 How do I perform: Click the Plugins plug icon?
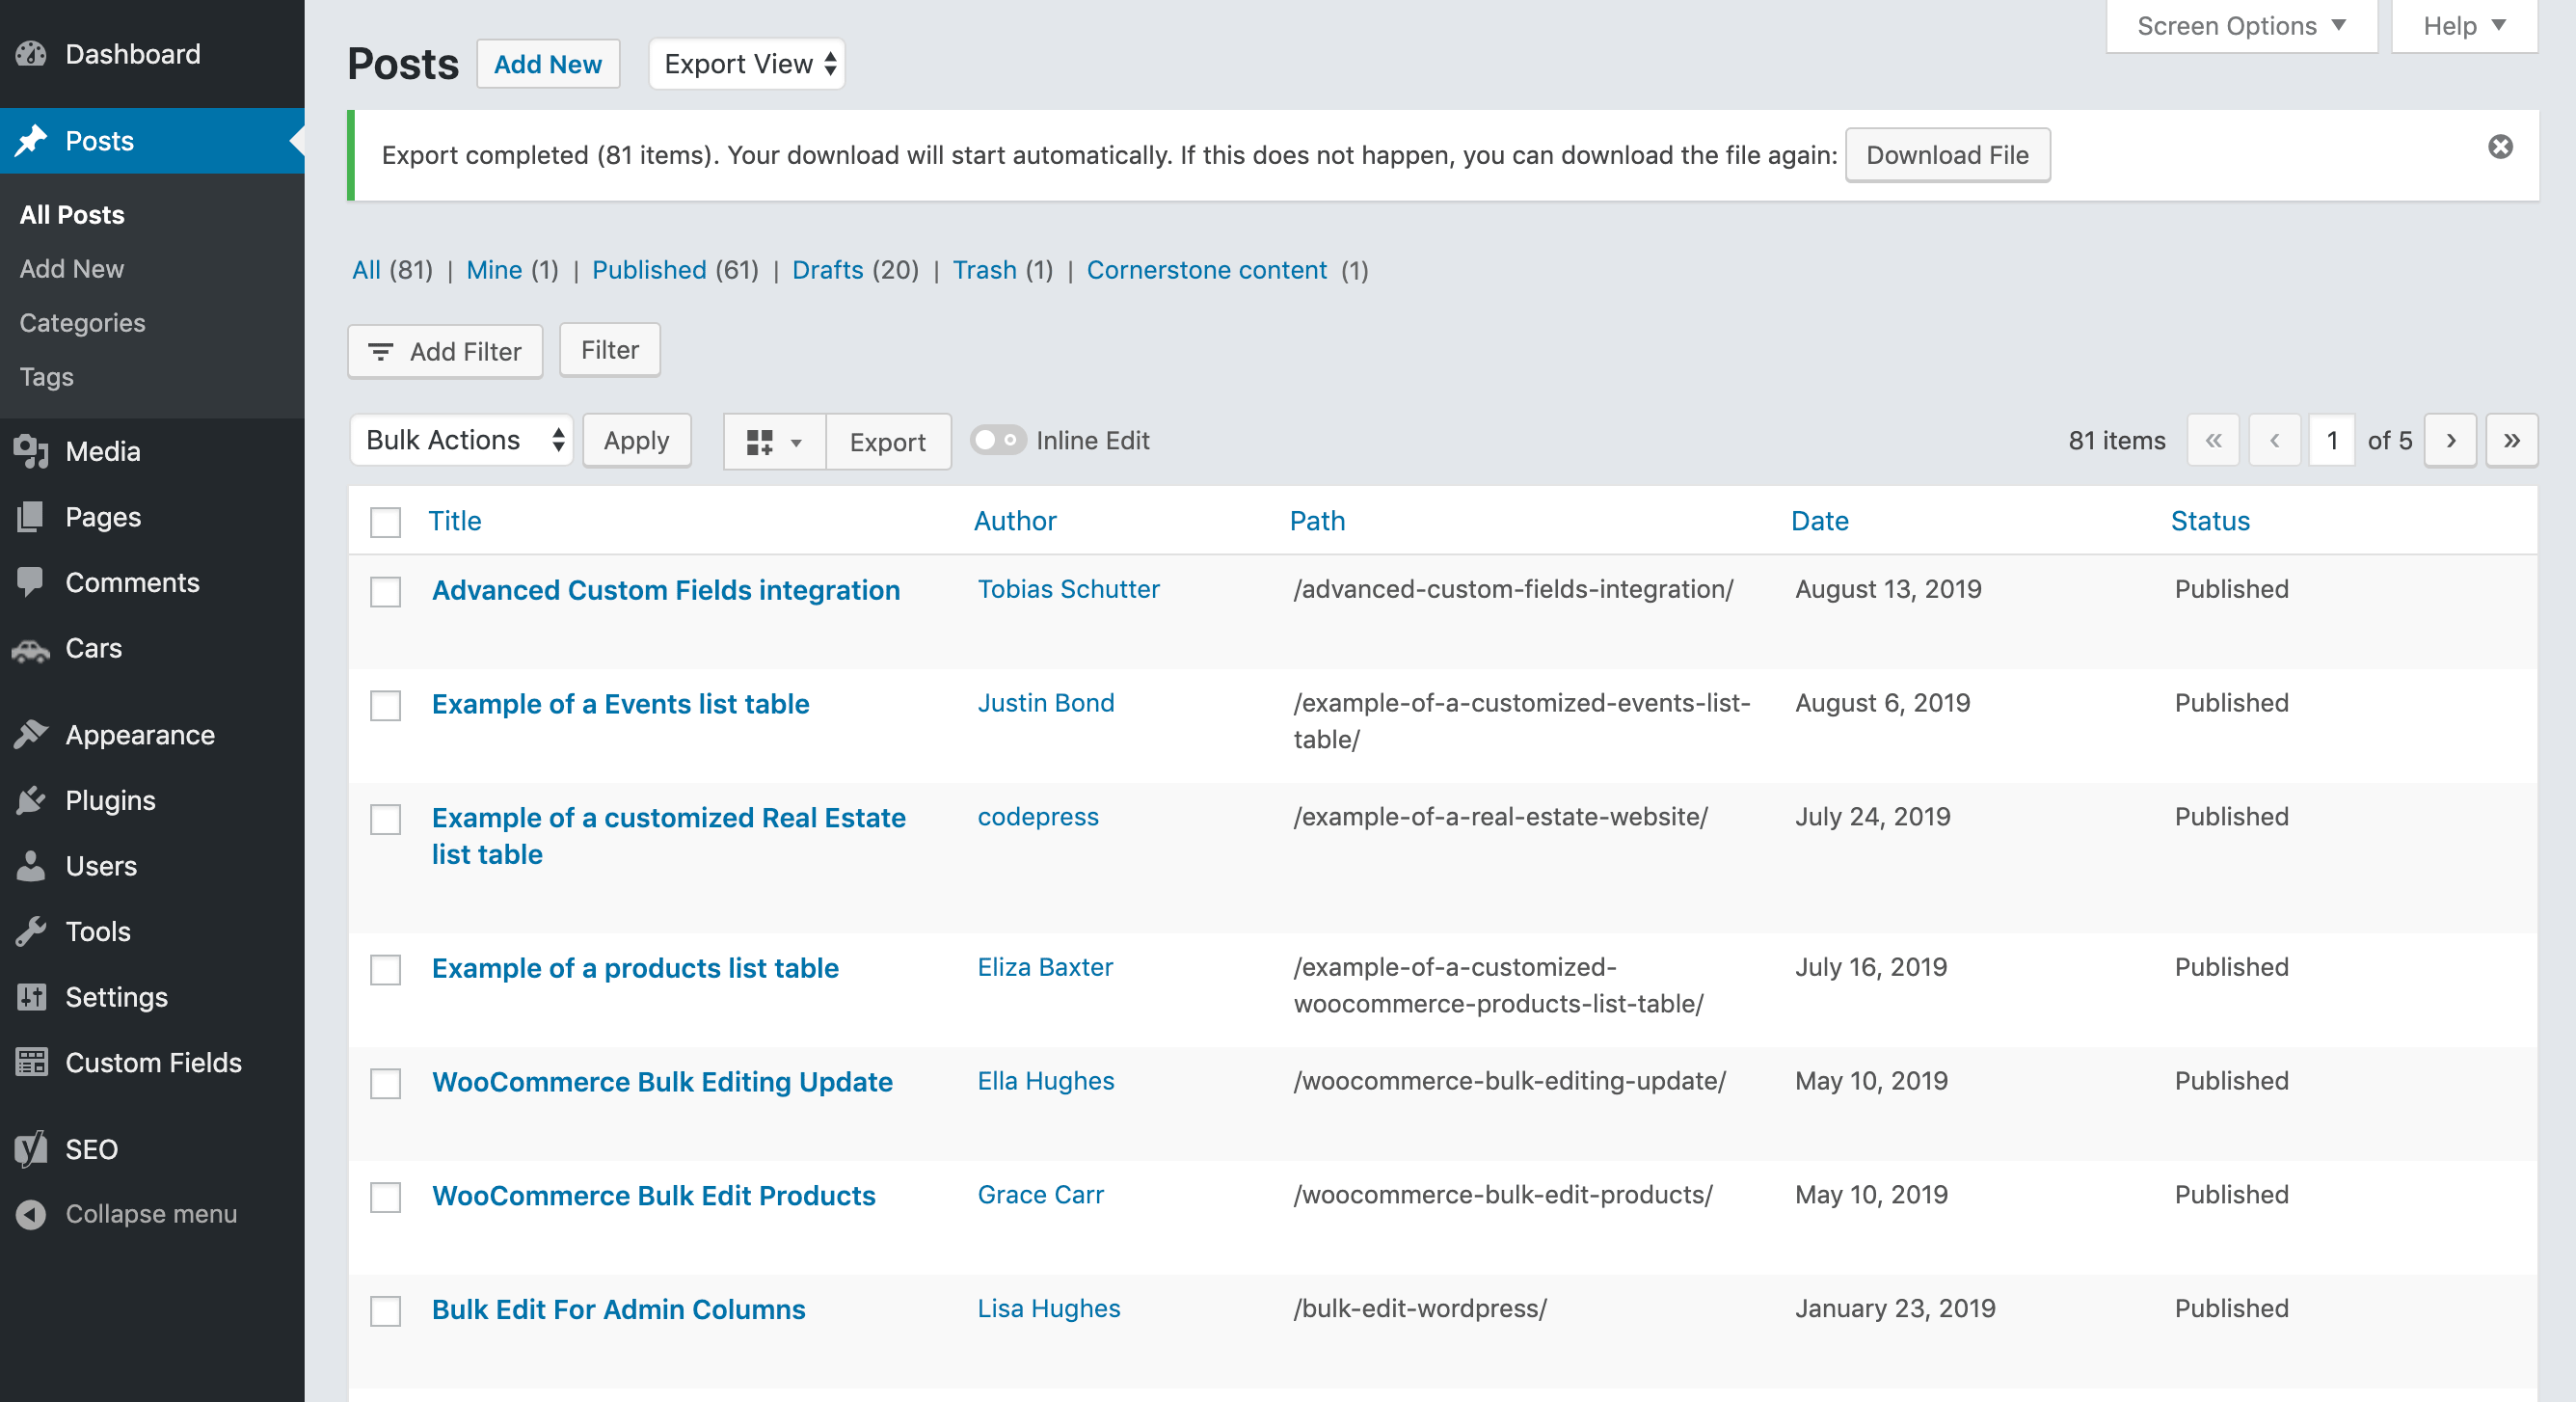31,801
